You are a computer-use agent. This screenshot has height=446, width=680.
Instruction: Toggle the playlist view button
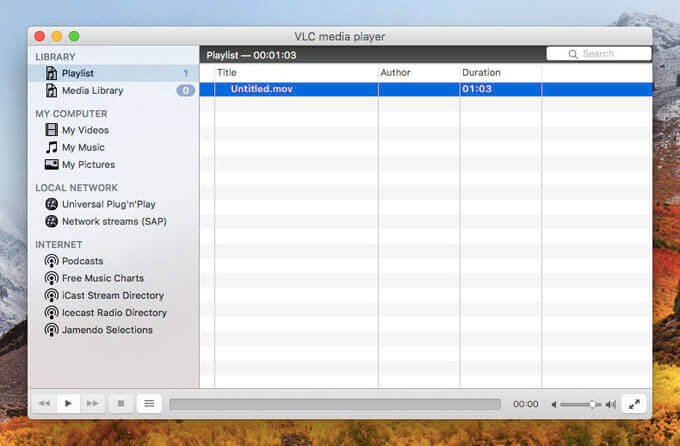click(x=149, y=403)
